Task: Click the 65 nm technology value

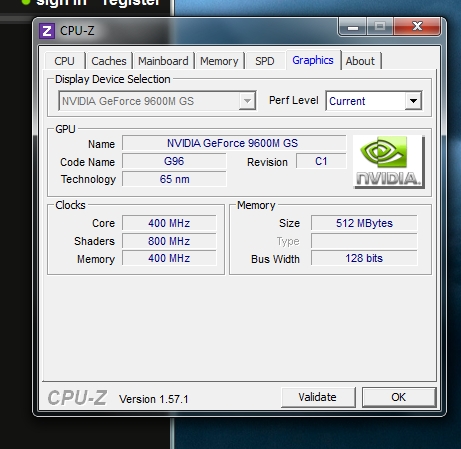Action: pyautogui.click(x=174, y=179)
